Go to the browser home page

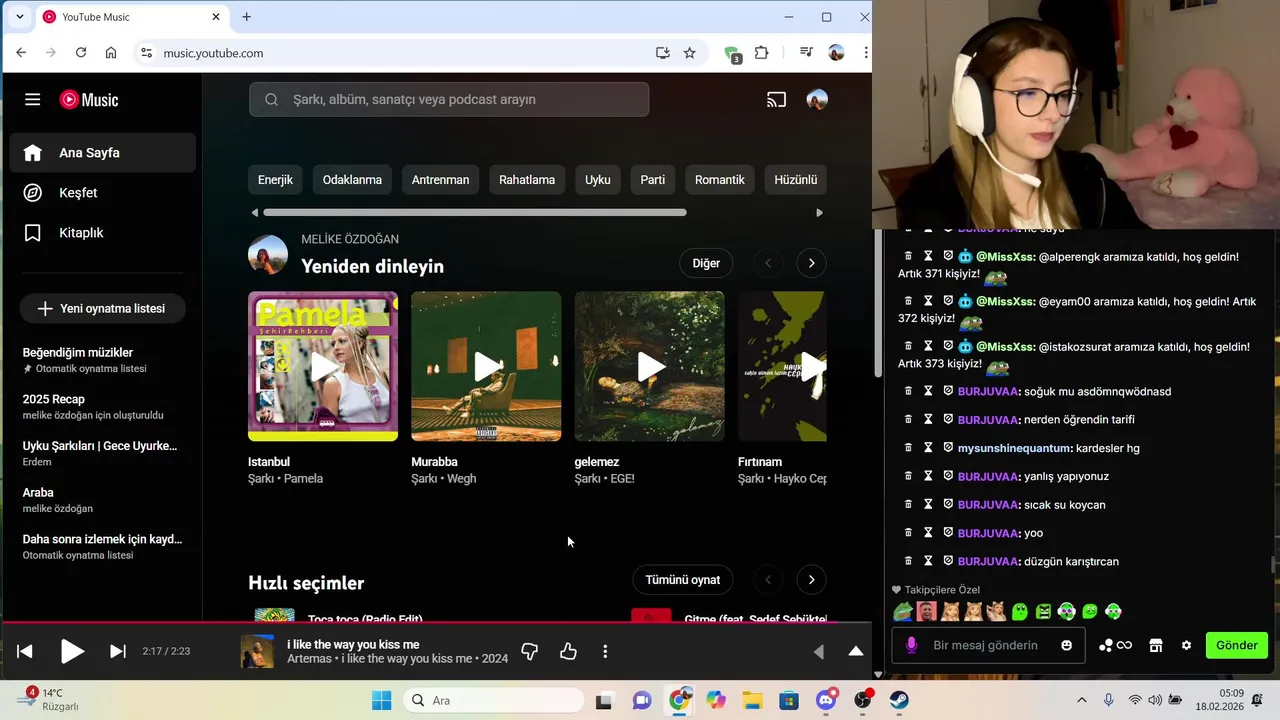click(x=111, y=53)
